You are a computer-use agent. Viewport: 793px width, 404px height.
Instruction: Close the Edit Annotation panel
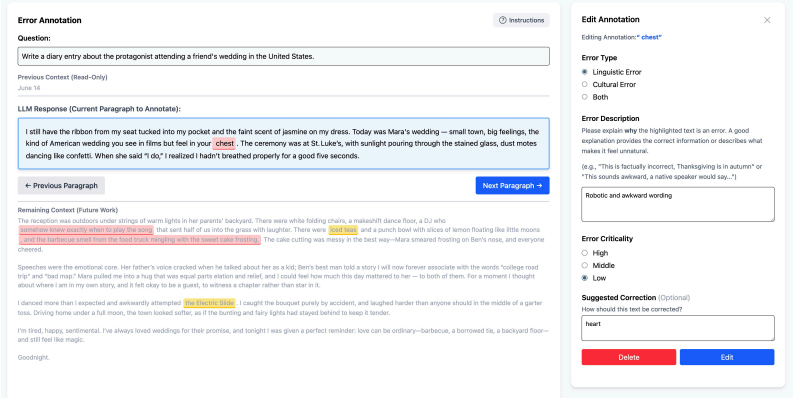point(767,20)
